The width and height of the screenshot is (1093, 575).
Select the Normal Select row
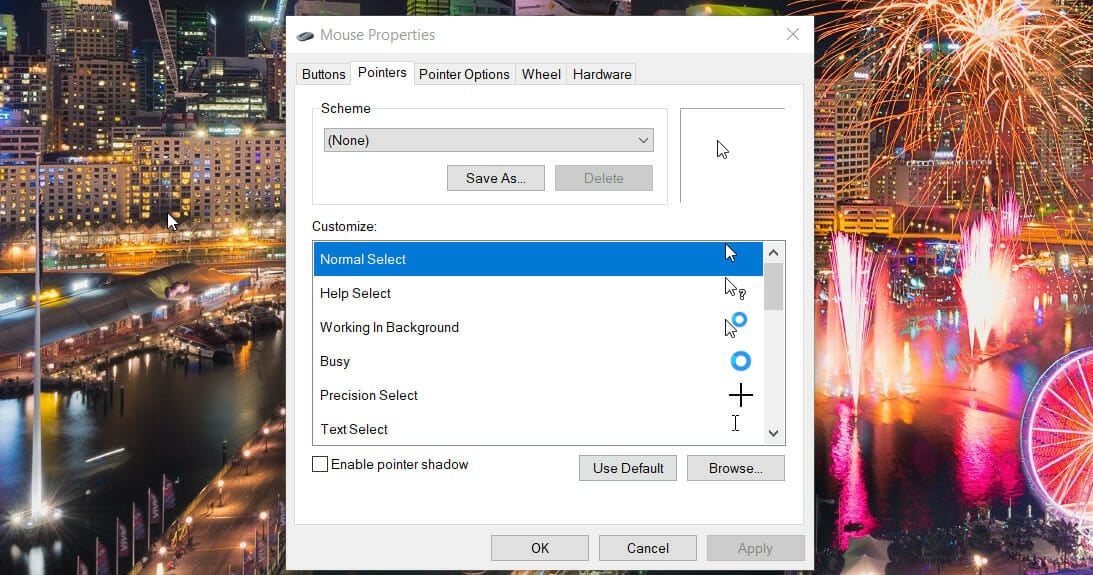point(538,259)
